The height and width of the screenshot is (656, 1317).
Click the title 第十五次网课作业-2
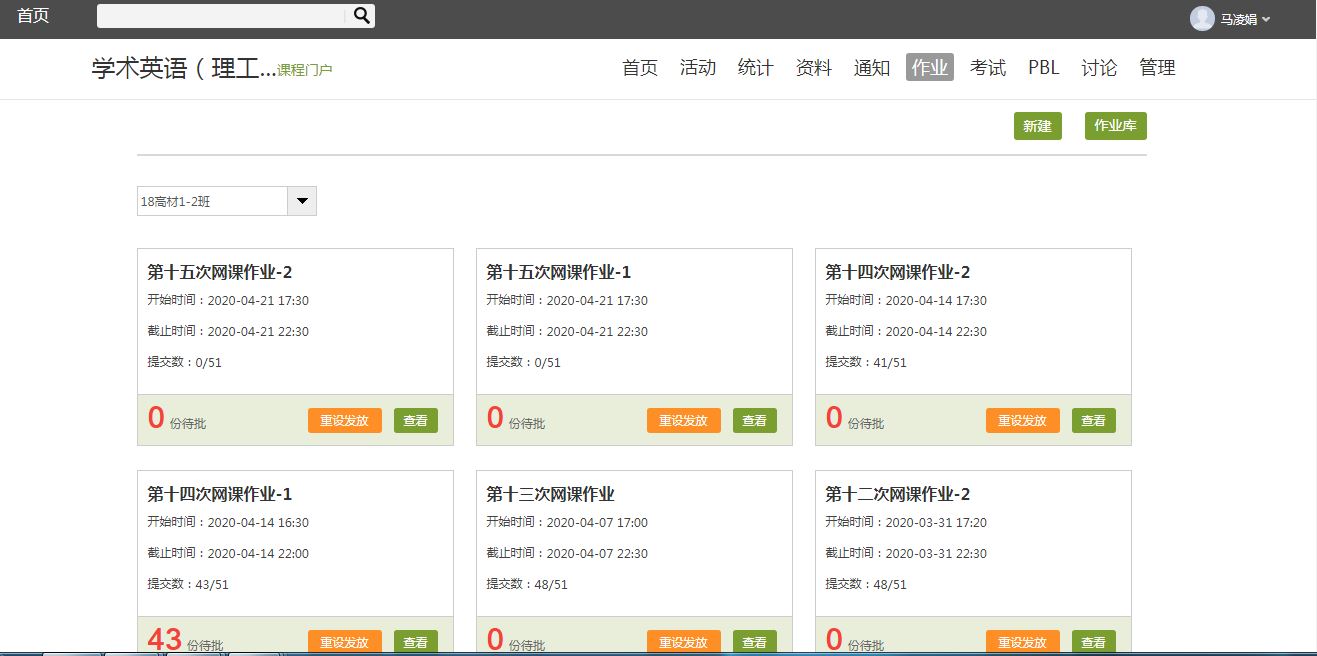point(220,272)
